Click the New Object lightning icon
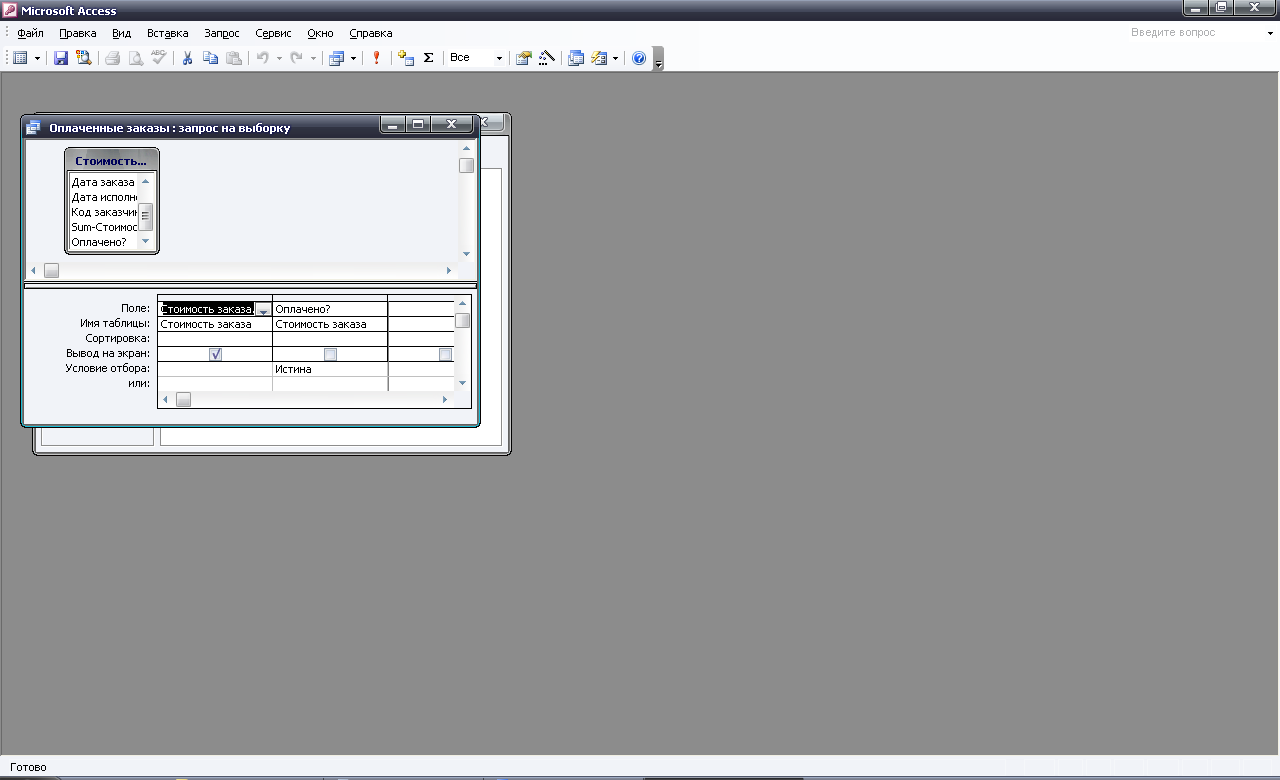Viewport: 1280px width, 780px height. point(599,58)
